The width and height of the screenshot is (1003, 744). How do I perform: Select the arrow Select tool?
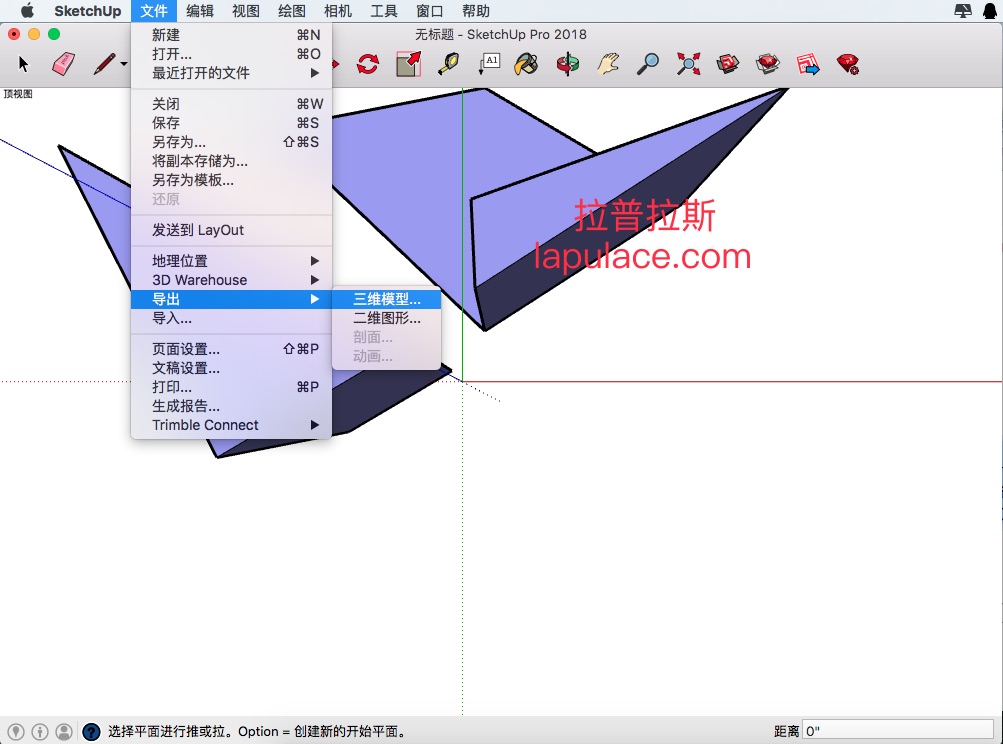pyautogui.click(x=24, y=64)
